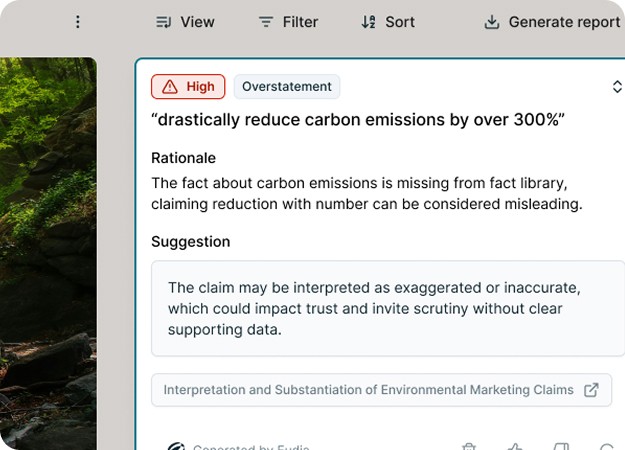Click the Generated by Eudia logo icon

point(176,447)
